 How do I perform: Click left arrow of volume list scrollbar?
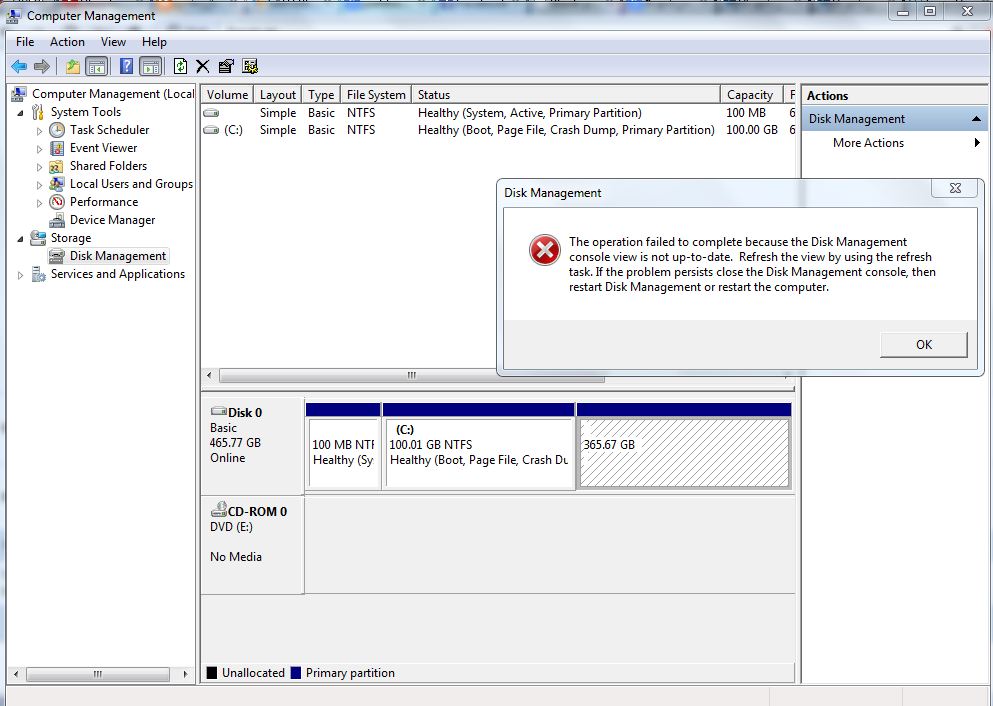click(210, 375)
